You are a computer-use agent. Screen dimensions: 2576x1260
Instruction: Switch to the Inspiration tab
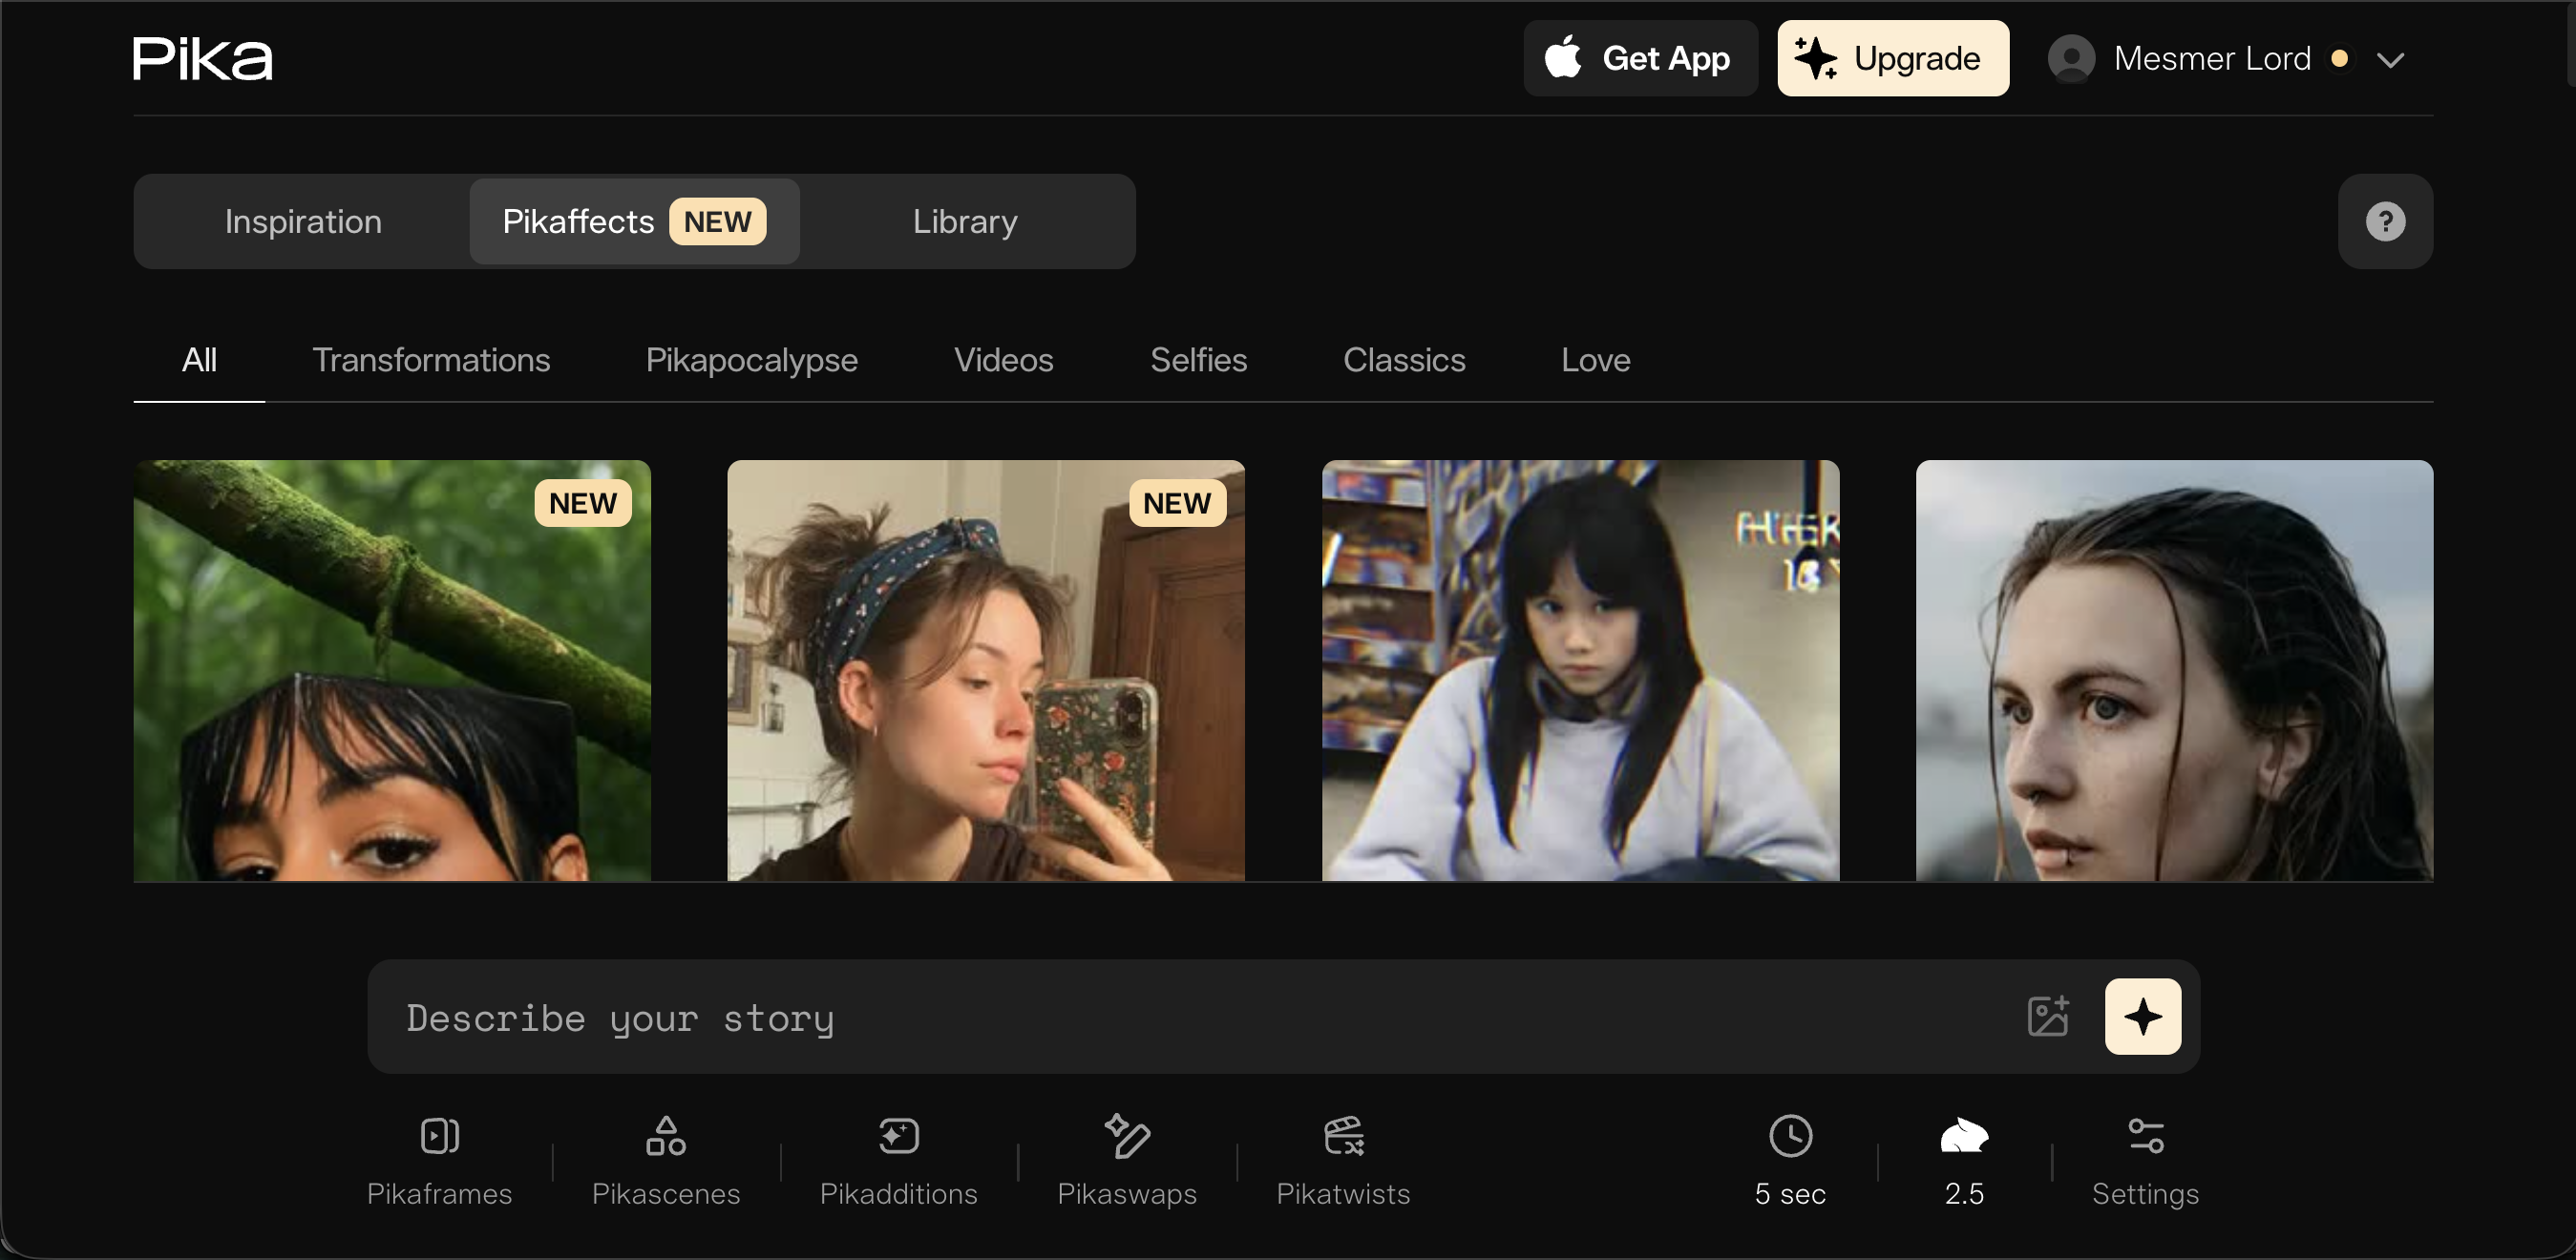point(303,221)
